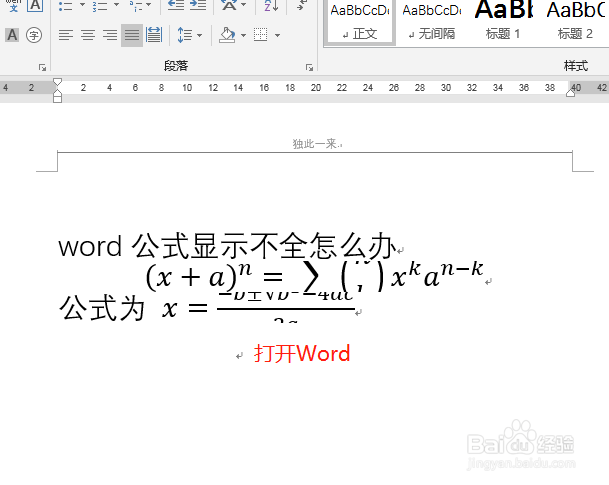The width and height of the screenshot is (609, 485).
Task: Select the 正文 style
Action: [360, 21]
